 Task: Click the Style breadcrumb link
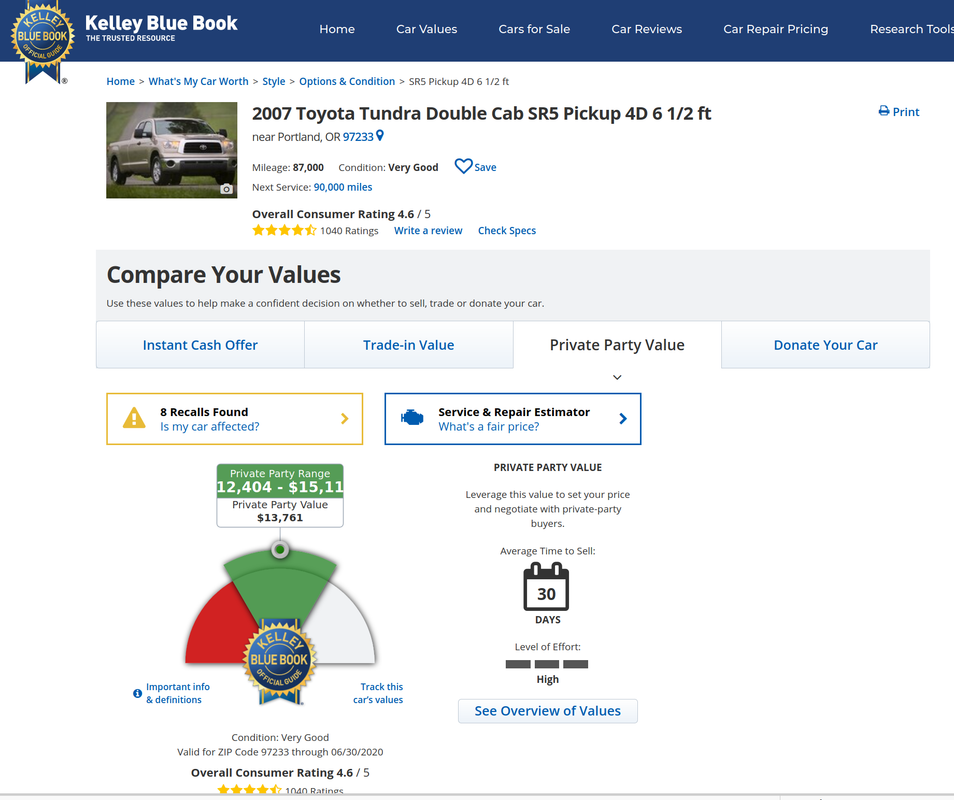[x=274, y=82]
